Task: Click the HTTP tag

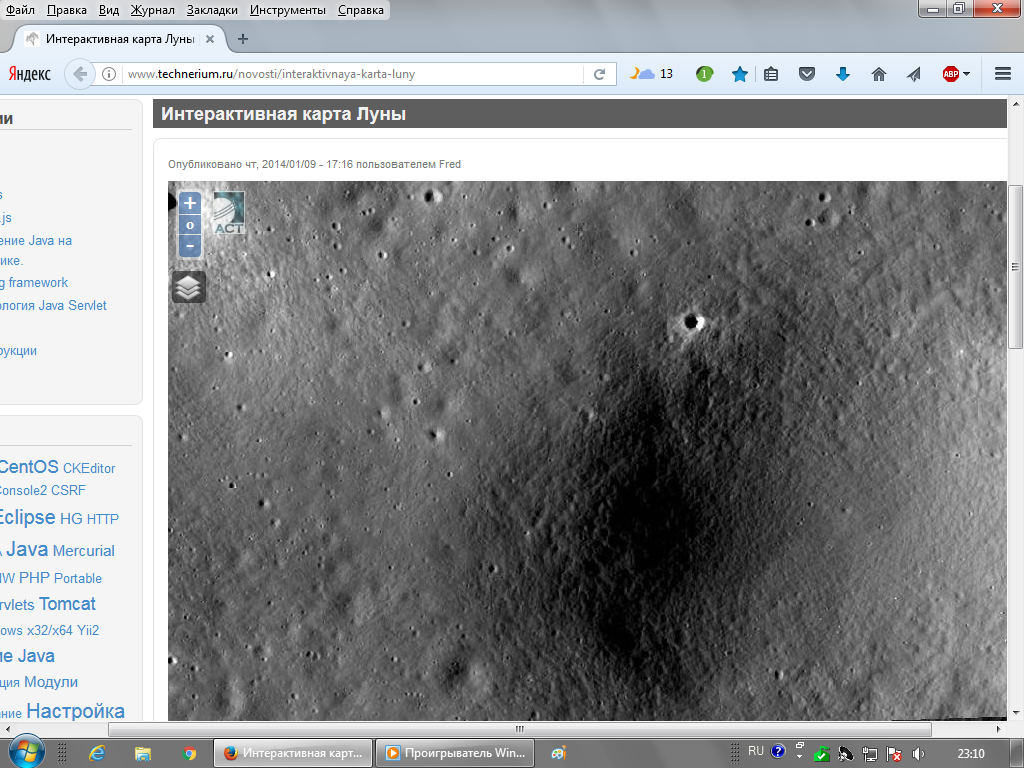Action: pyautogui.click(x=103, y=519)
